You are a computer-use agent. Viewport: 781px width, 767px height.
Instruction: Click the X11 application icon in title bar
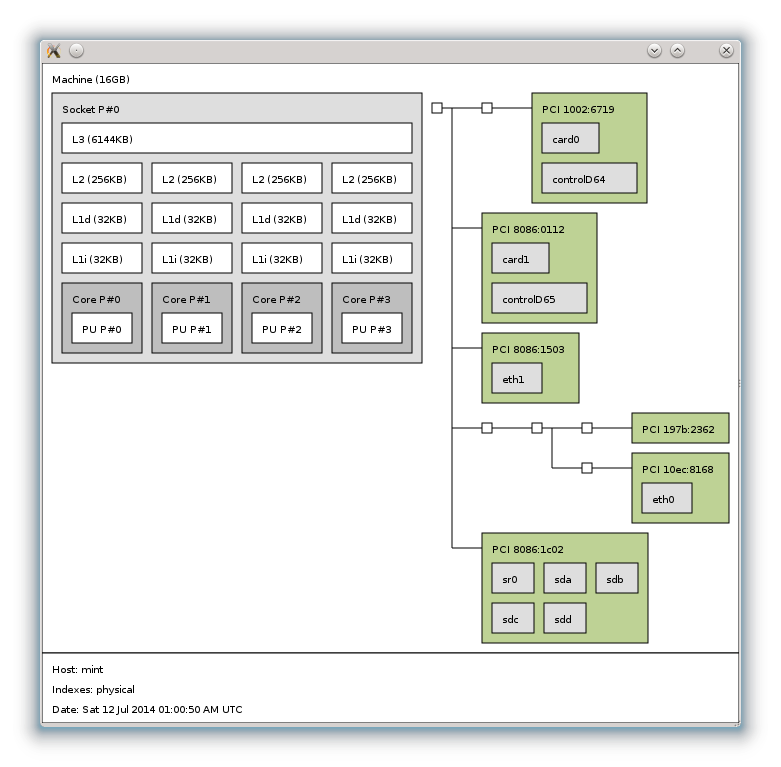[x=54, y=51]
